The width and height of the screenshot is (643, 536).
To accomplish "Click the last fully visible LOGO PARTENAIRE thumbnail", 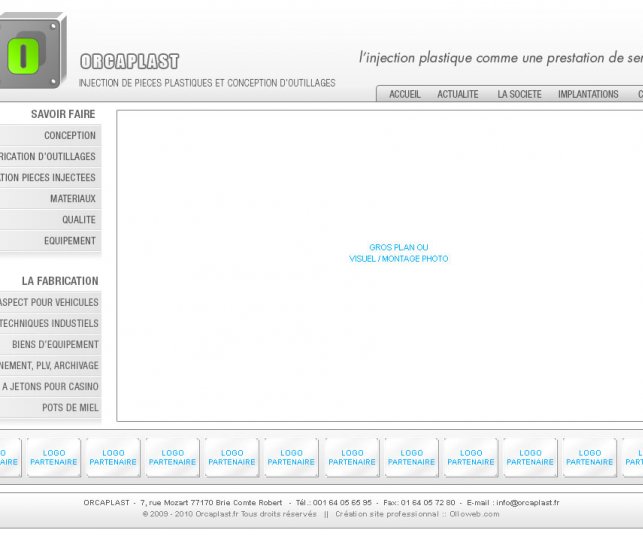I will tap(589, 457).
